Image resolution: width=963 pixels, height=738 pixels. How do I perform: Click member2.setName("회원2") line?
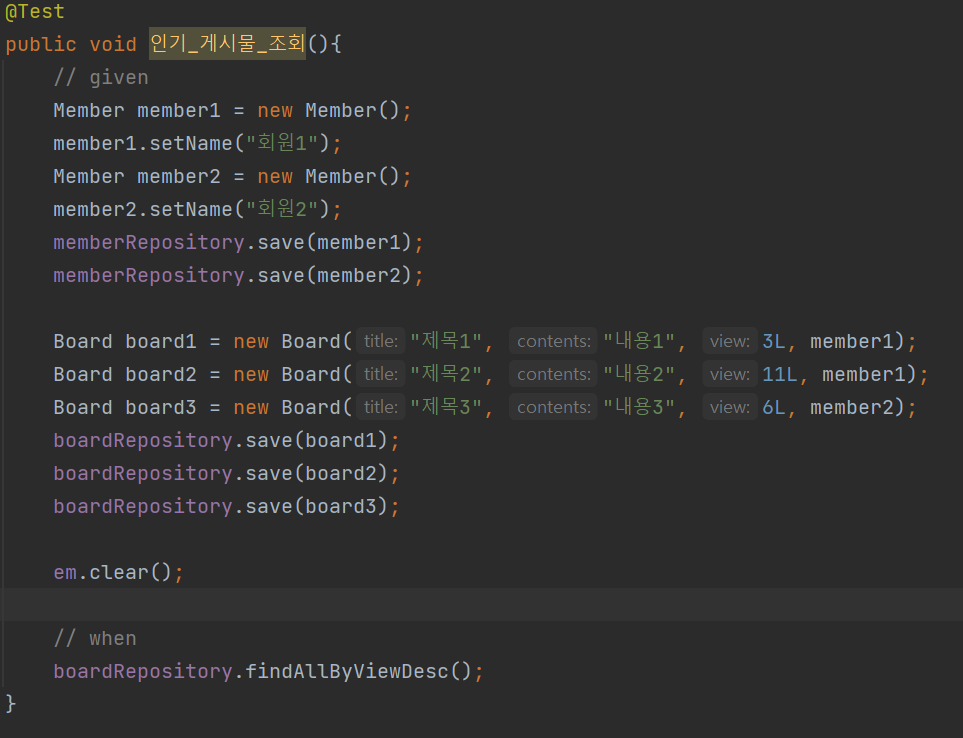click(197, 209)
